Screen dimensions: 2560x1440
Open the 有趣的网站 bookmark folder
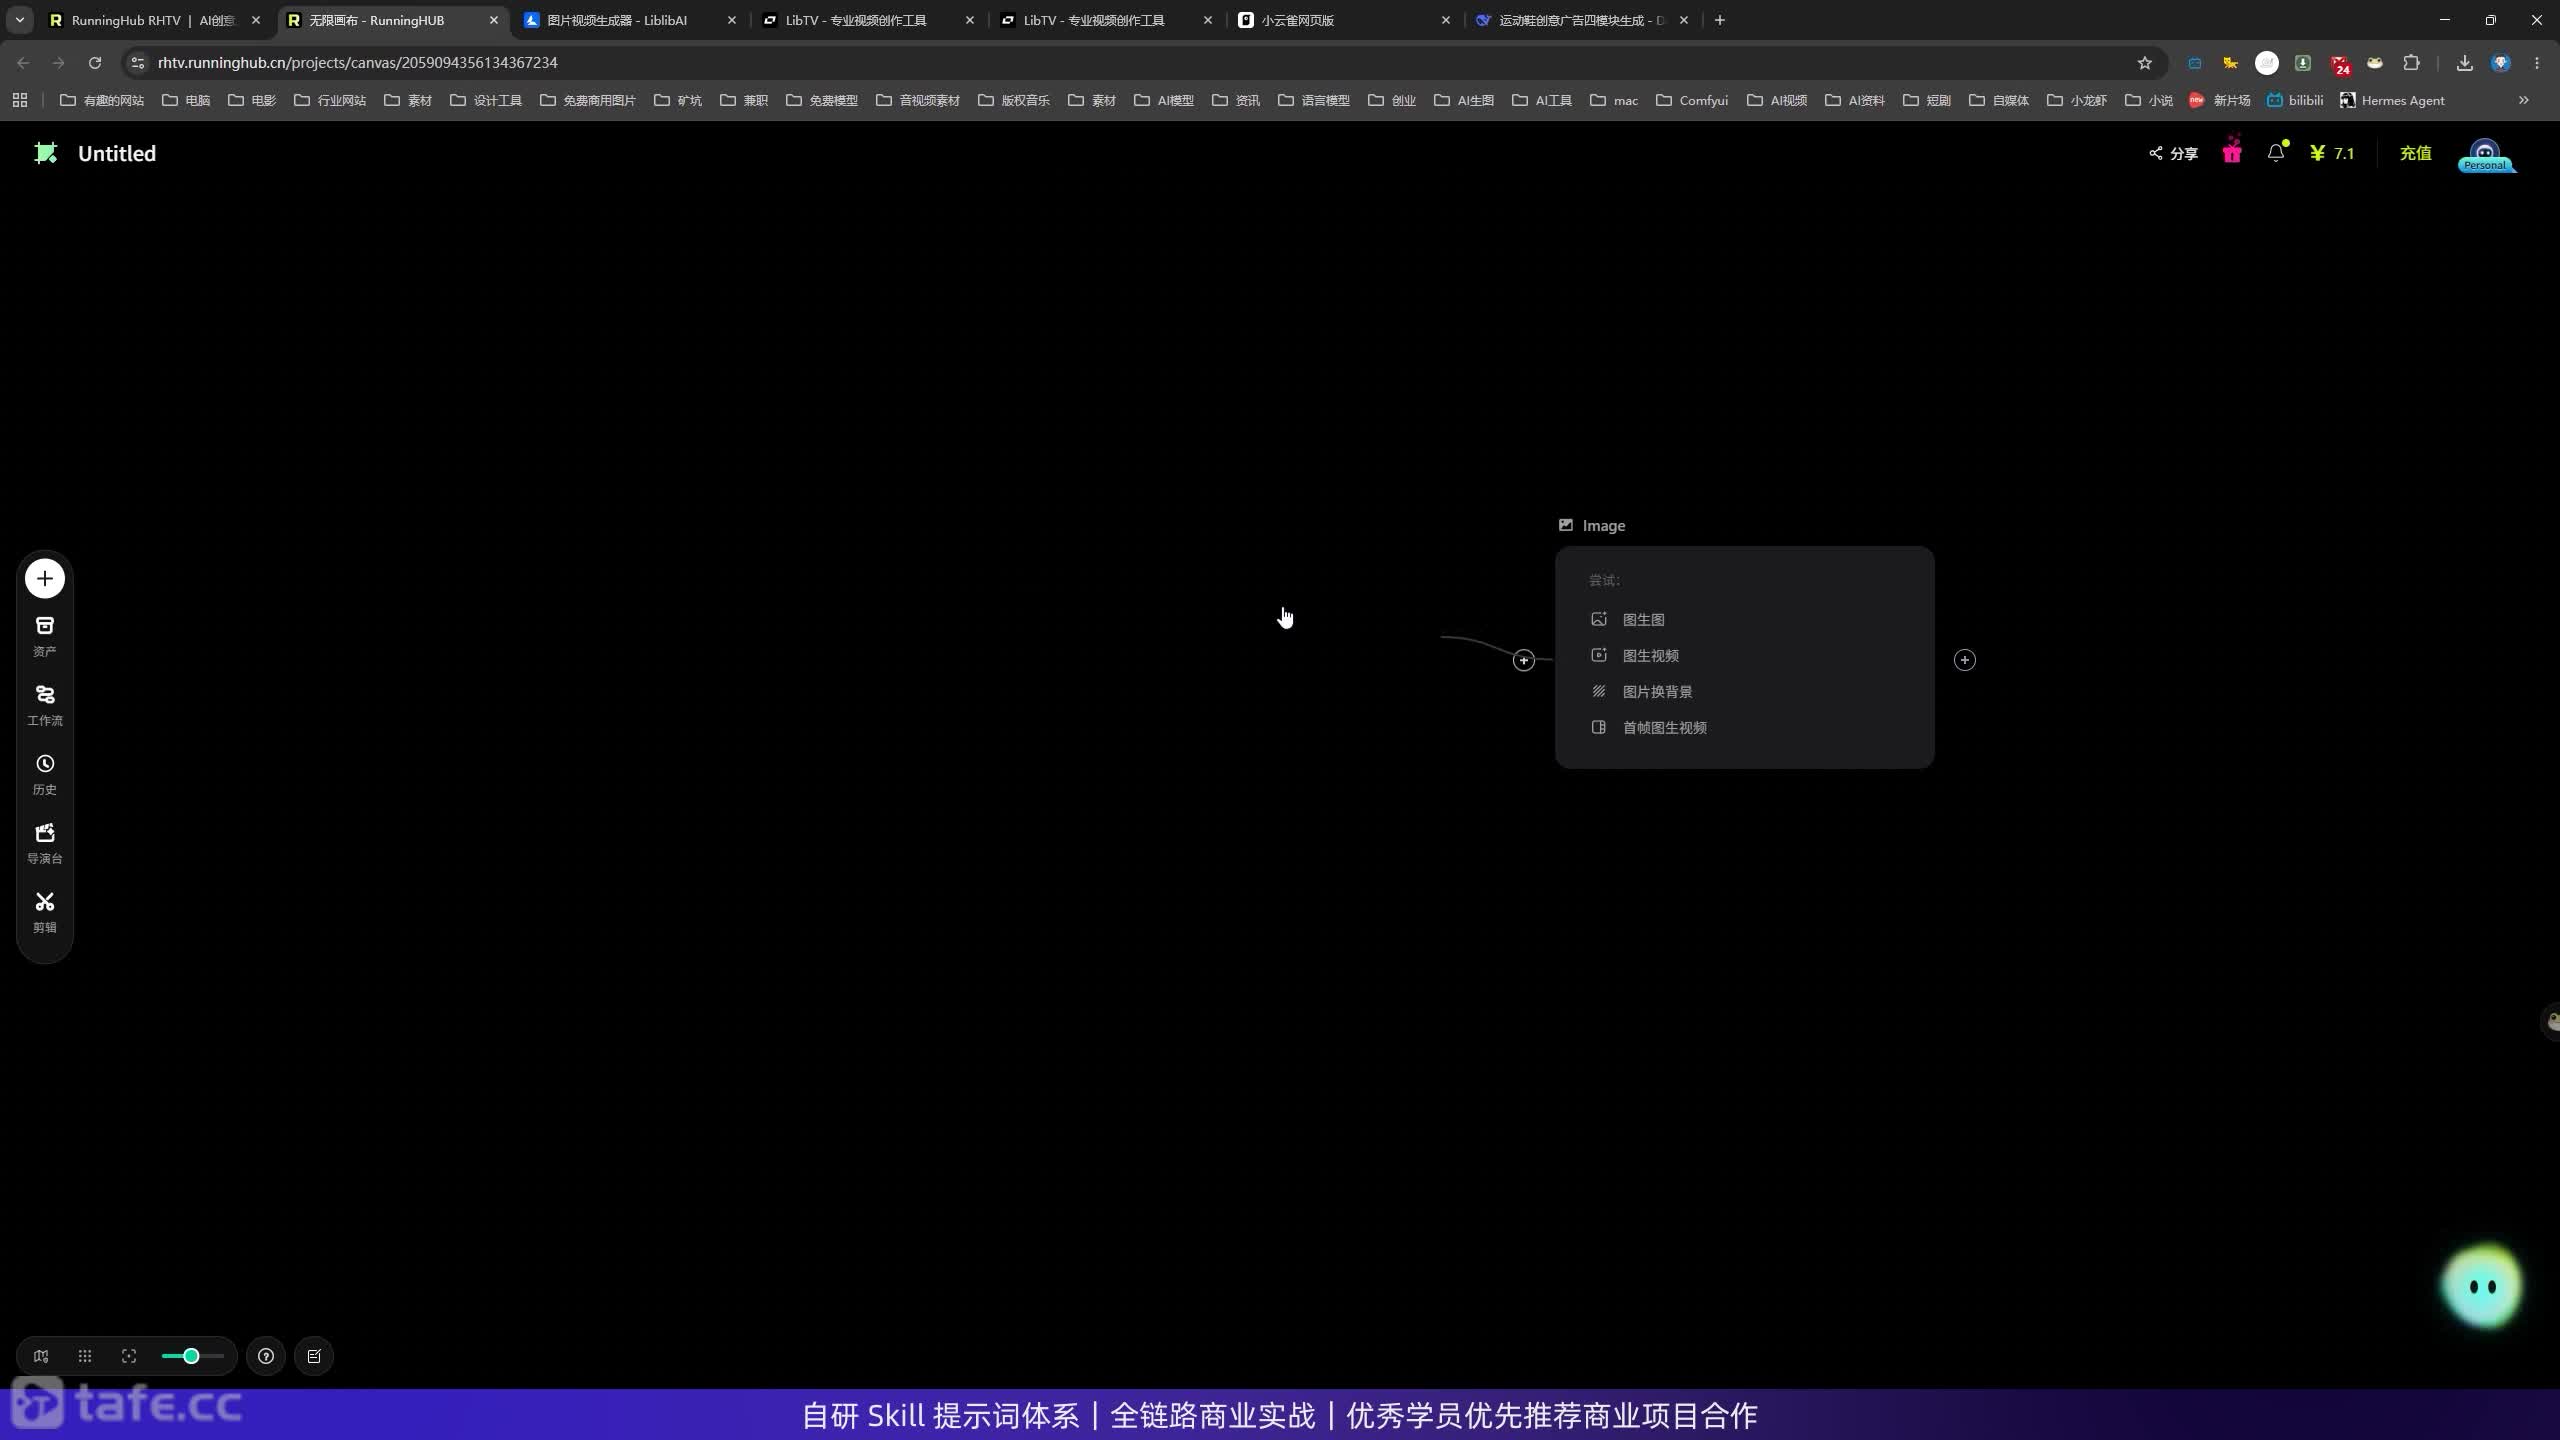[x=102, y=100]
